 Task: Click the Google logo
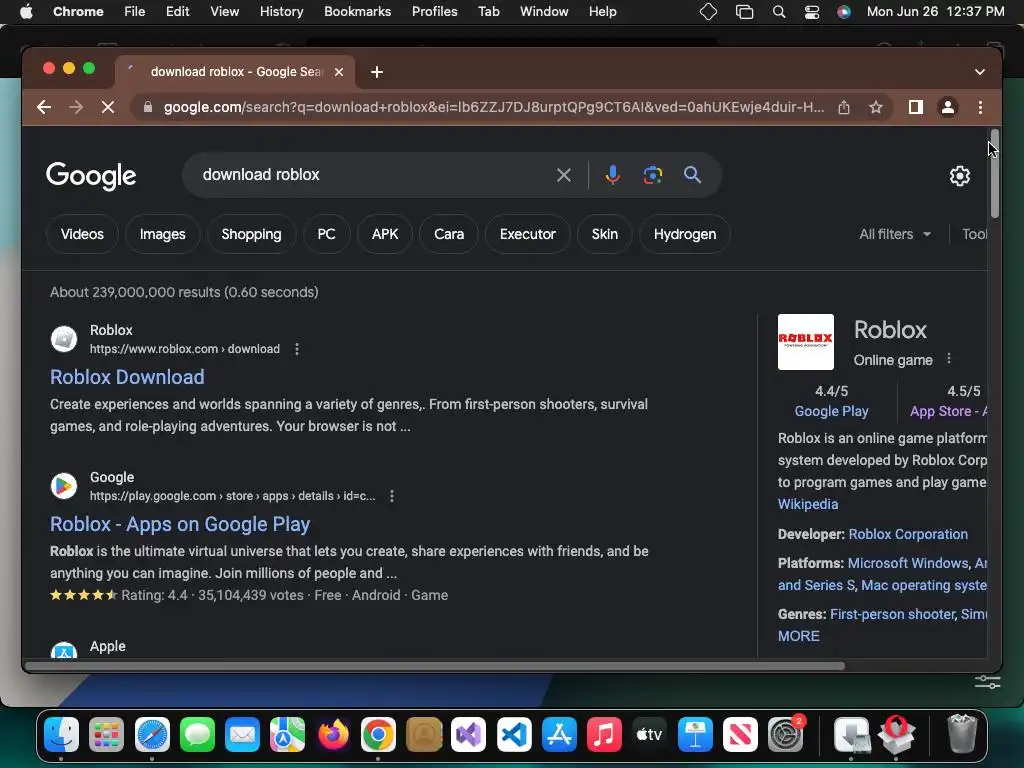click(x=91, y=176)
